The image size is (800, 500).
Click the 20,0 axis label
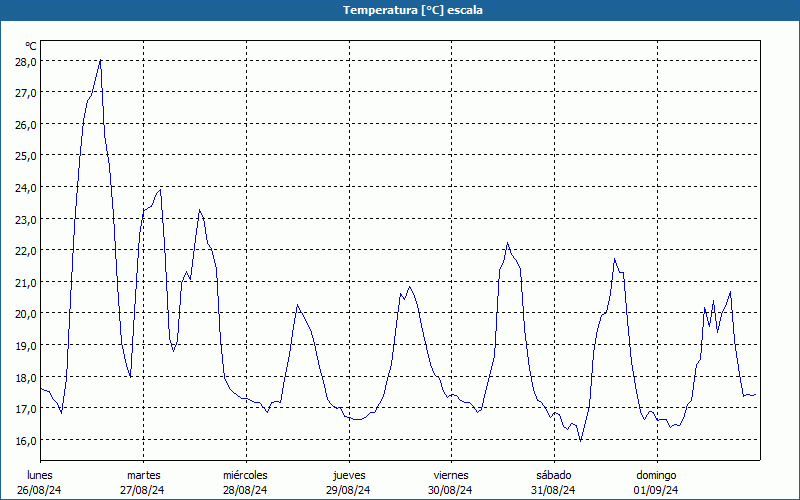26,314
